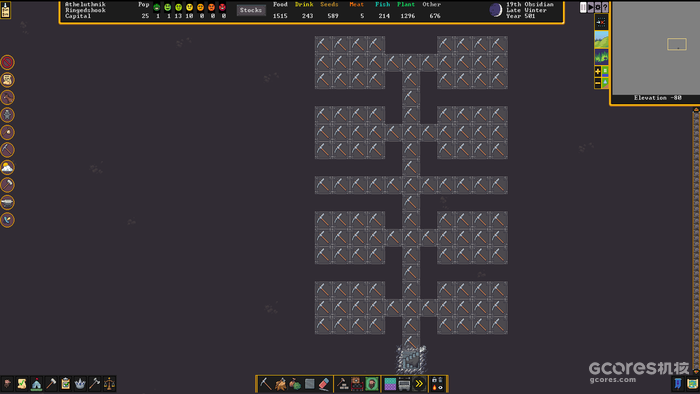Open the Build construction menu
700x394 pixels.
342,384
